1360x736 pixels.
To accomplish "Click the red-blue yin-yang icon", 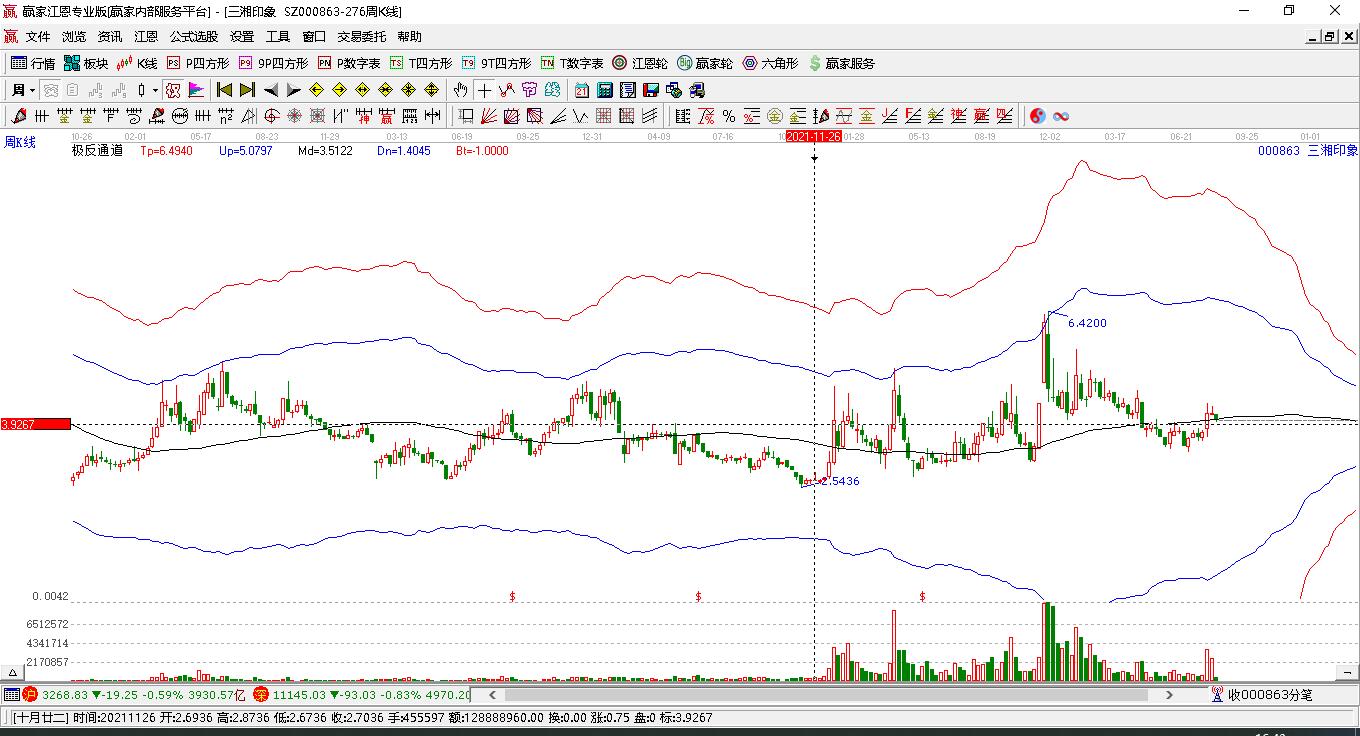I will click(1038, 116).
